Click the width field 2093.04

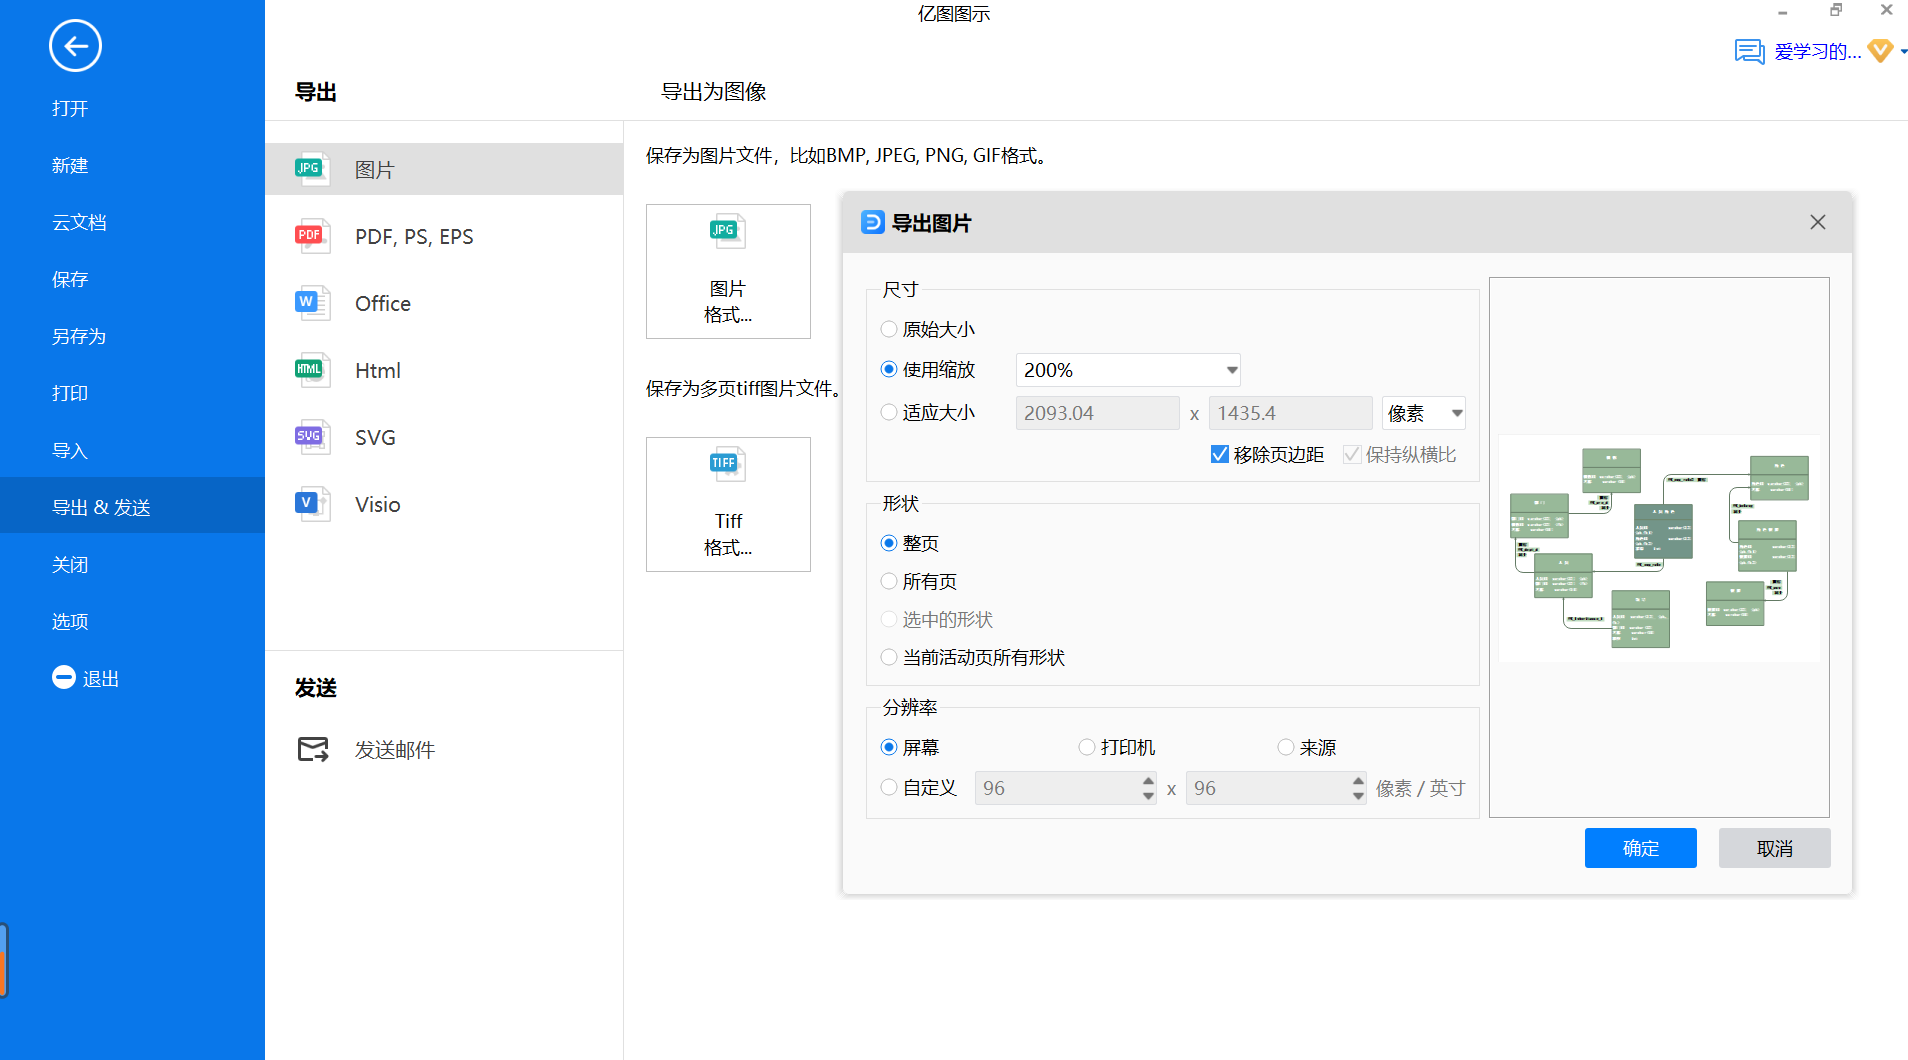tap(1097, 413)
